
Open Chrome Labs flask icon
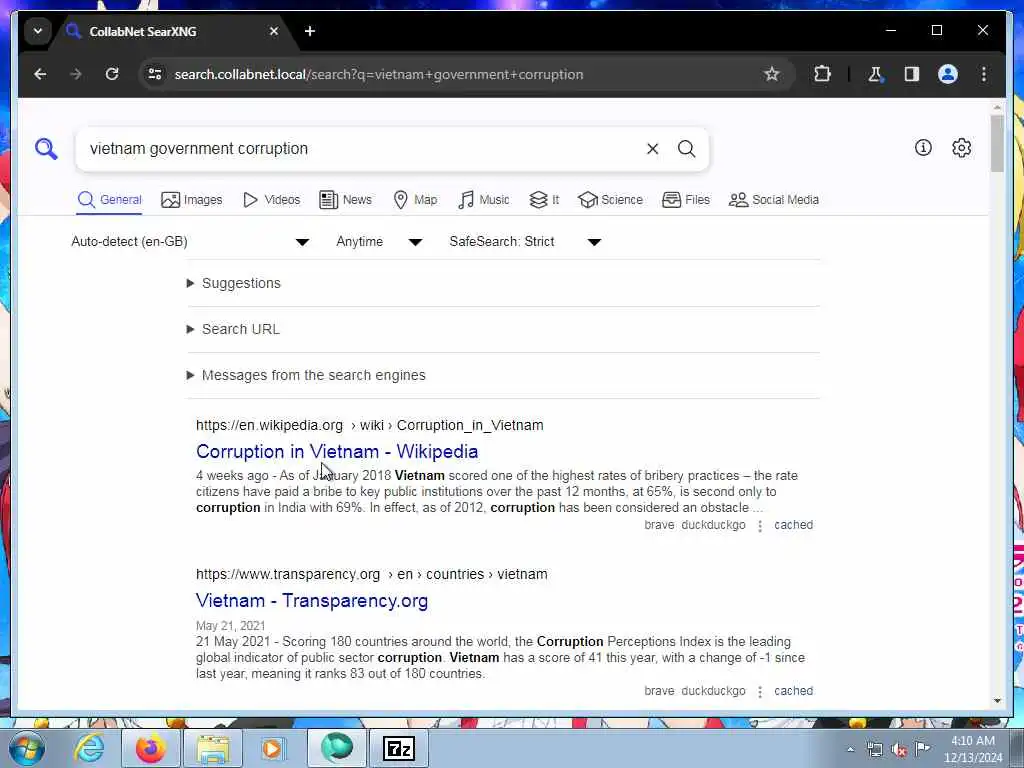pyautogui.click(x=875, y=74)
